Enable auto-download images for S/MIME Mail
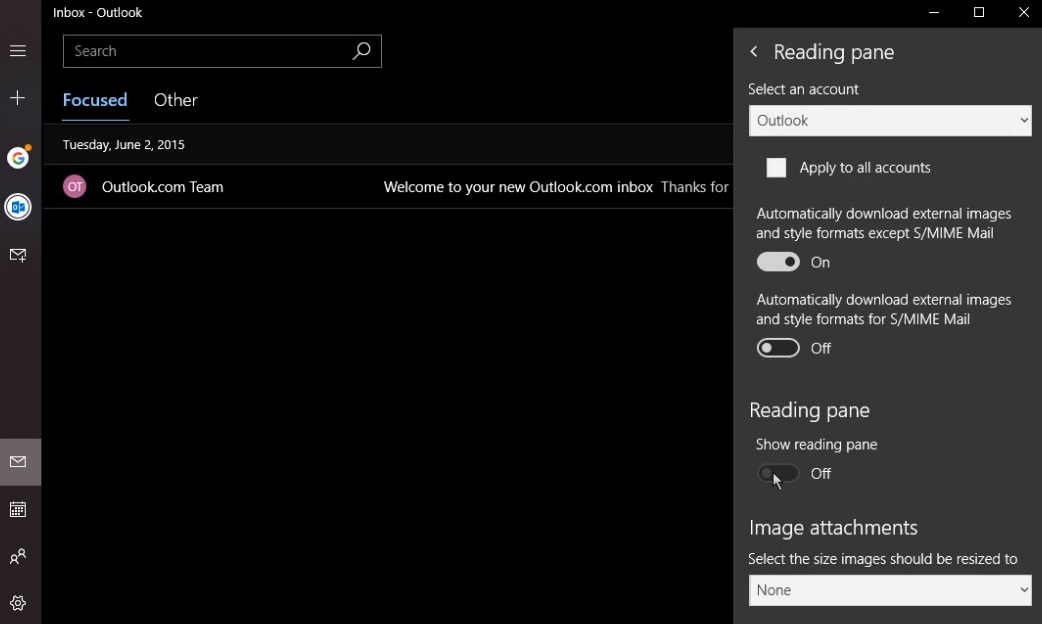Screen dimensions: 1042x624 point(778,348)
